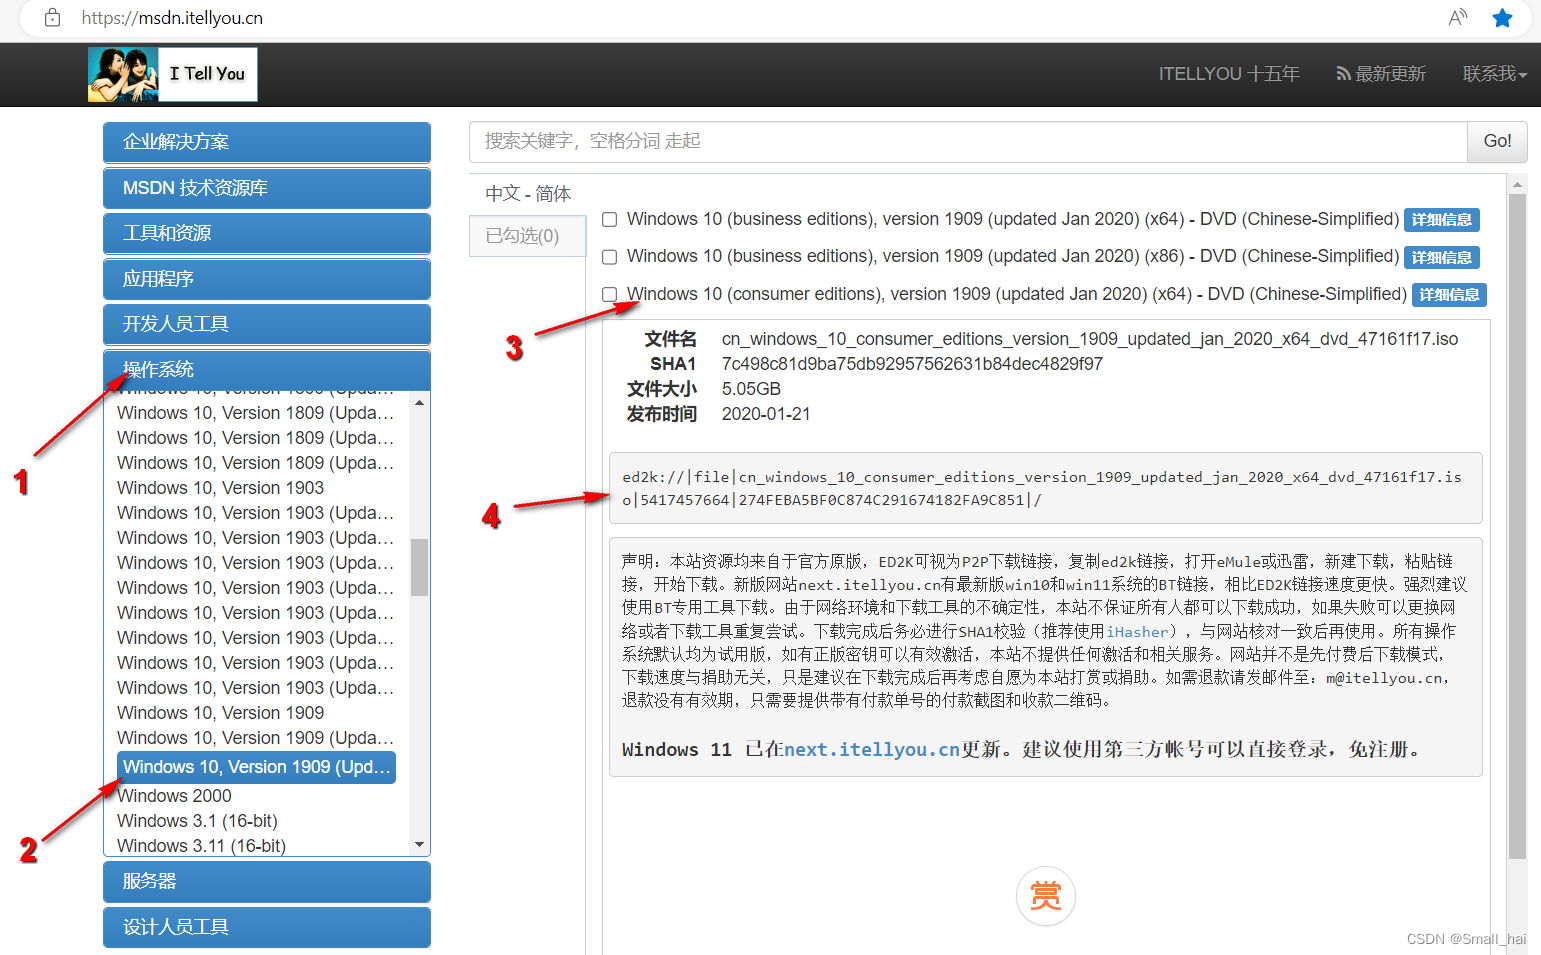Focus the keyword search input field
The width and height of the screenshot is (1541, 955).
pos(968,142)
